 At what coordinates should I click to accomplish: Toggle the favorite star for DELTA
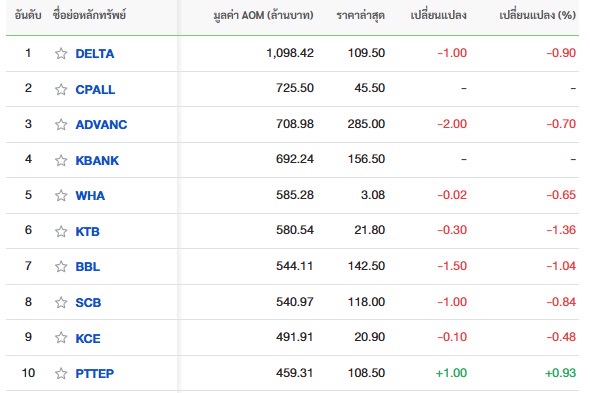pos(61,54)
